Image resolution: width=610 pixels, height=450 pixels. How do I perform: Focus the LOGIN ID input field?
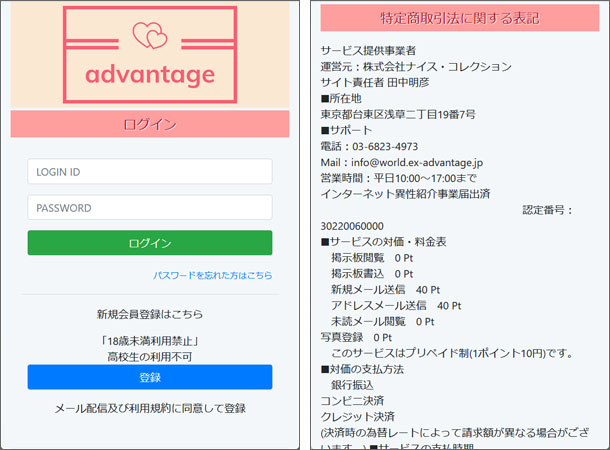150,172
